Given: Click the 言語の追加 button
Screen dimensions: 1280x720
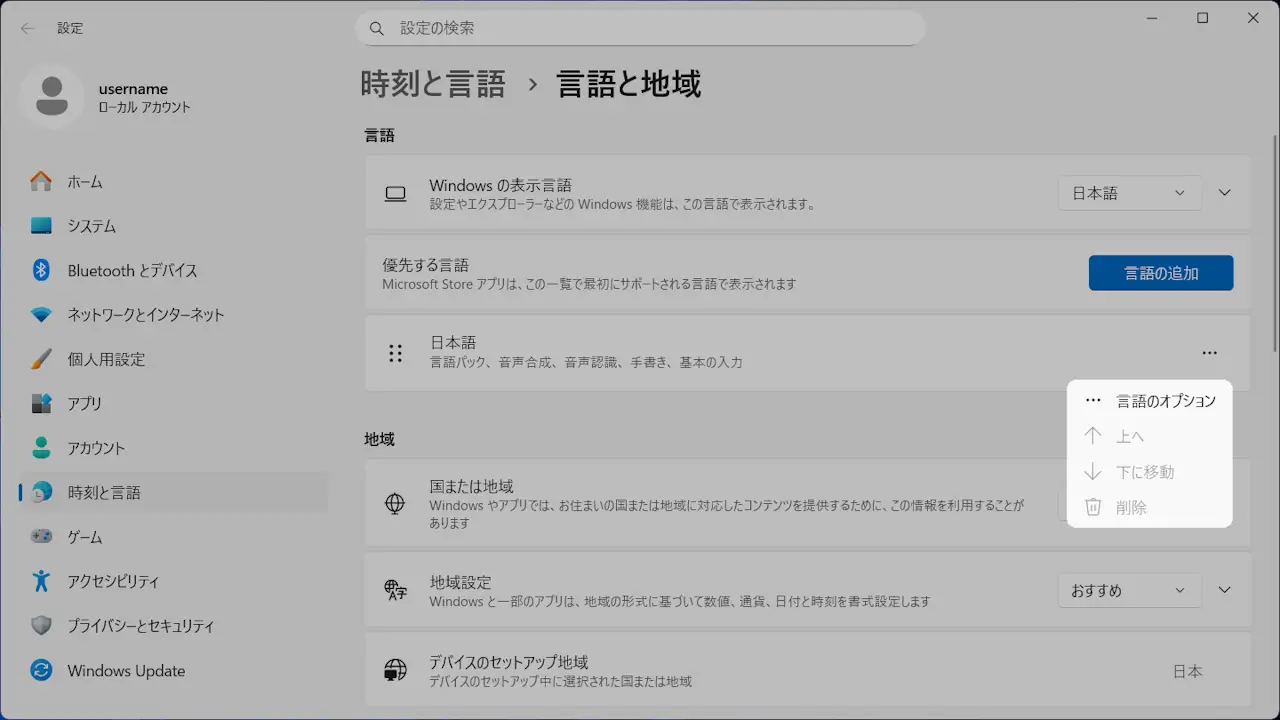Looking at the screenshot, I should [x=1160, y=273].
